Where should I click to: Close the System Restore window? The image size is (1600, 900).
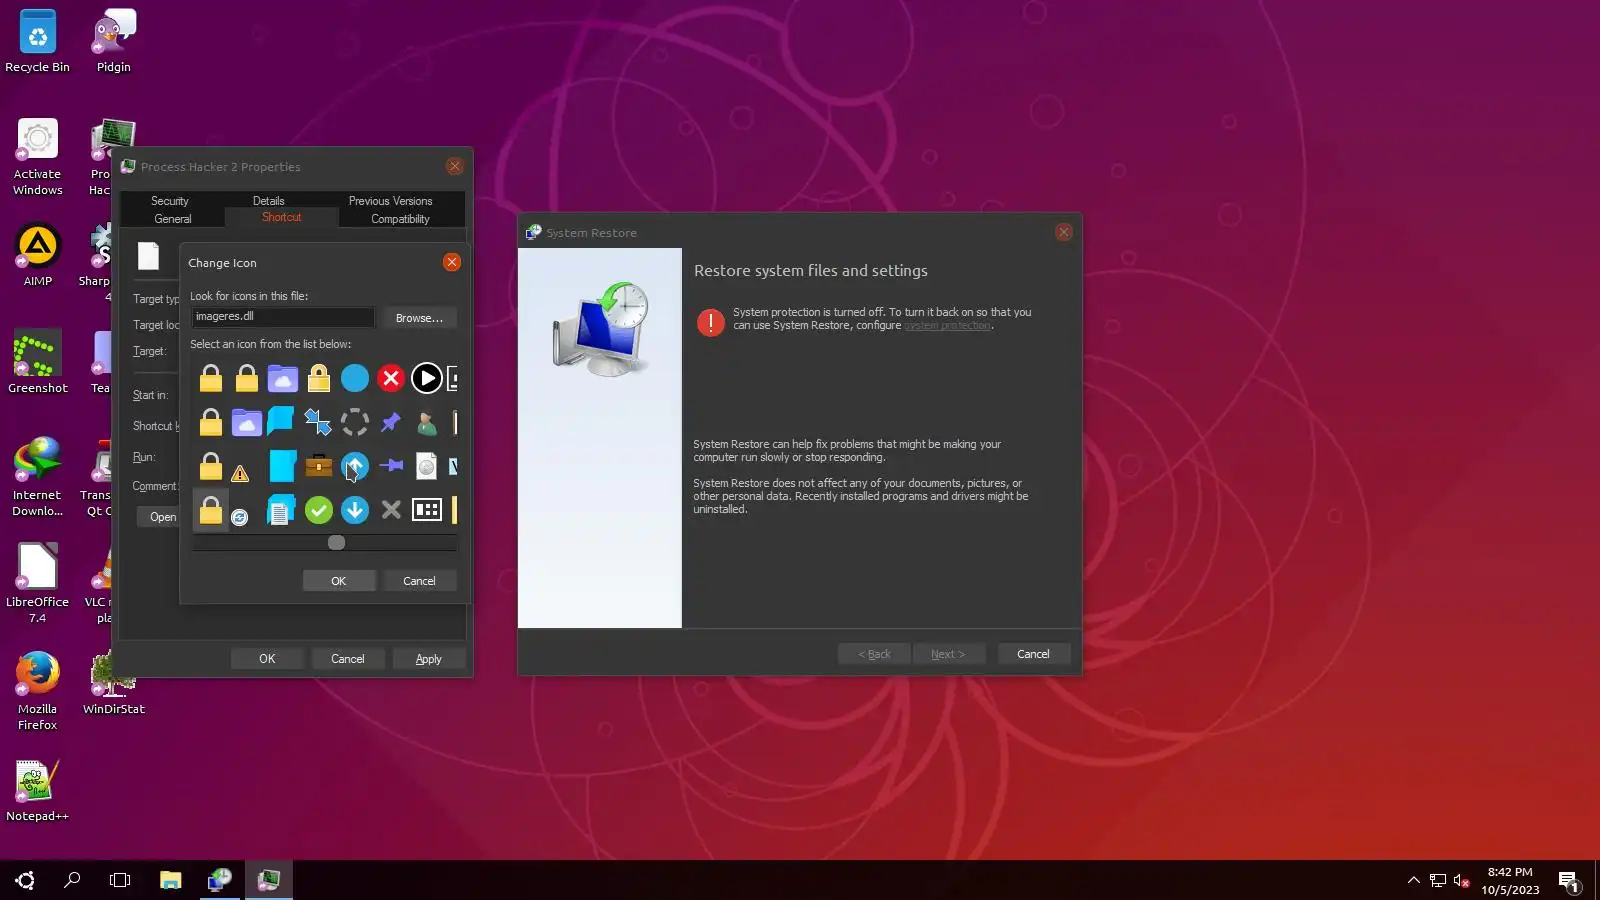click(x=1064, y=232)
